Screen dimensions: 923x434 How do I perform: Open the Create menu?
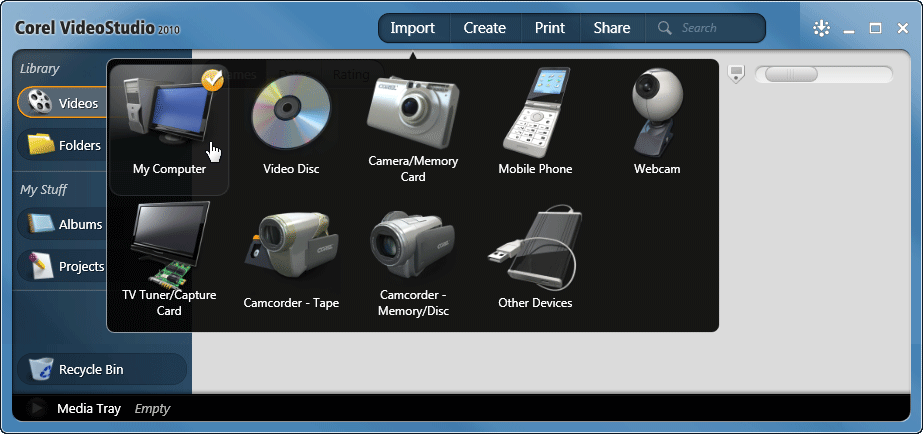tap(484, 28)
